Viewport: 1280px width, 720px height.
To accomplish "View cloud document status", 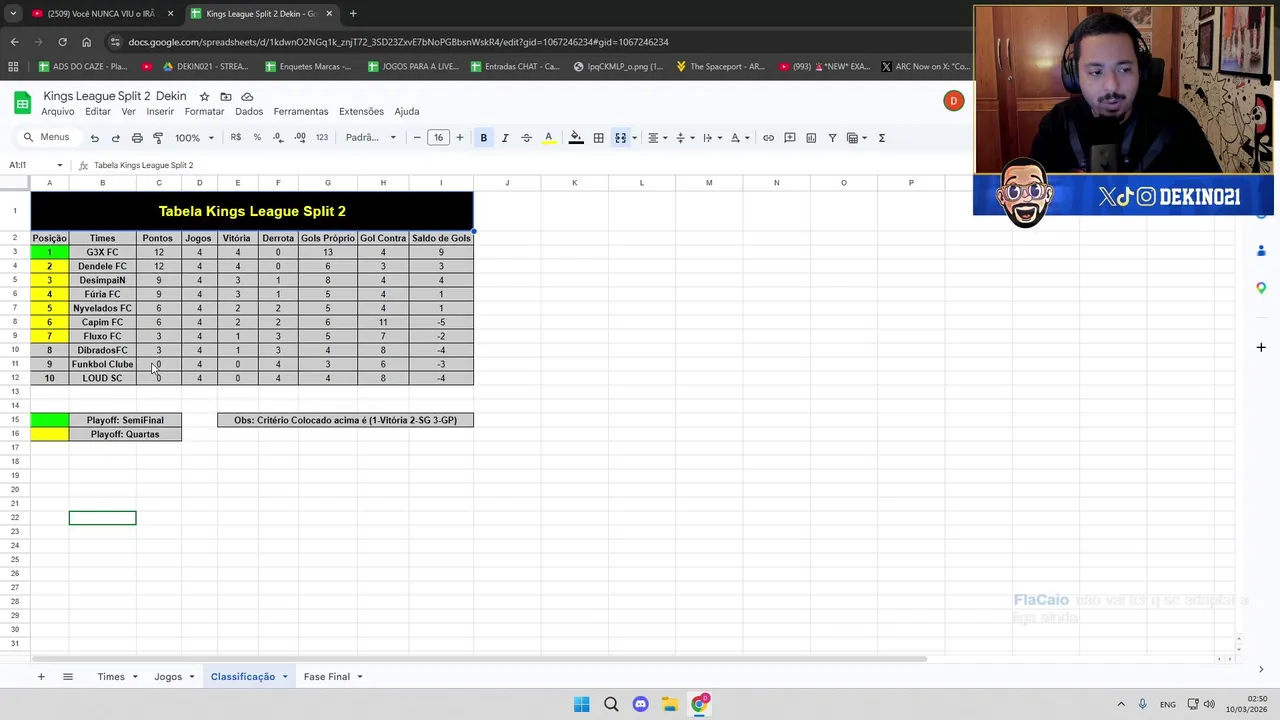I will (x=247, y=96).
